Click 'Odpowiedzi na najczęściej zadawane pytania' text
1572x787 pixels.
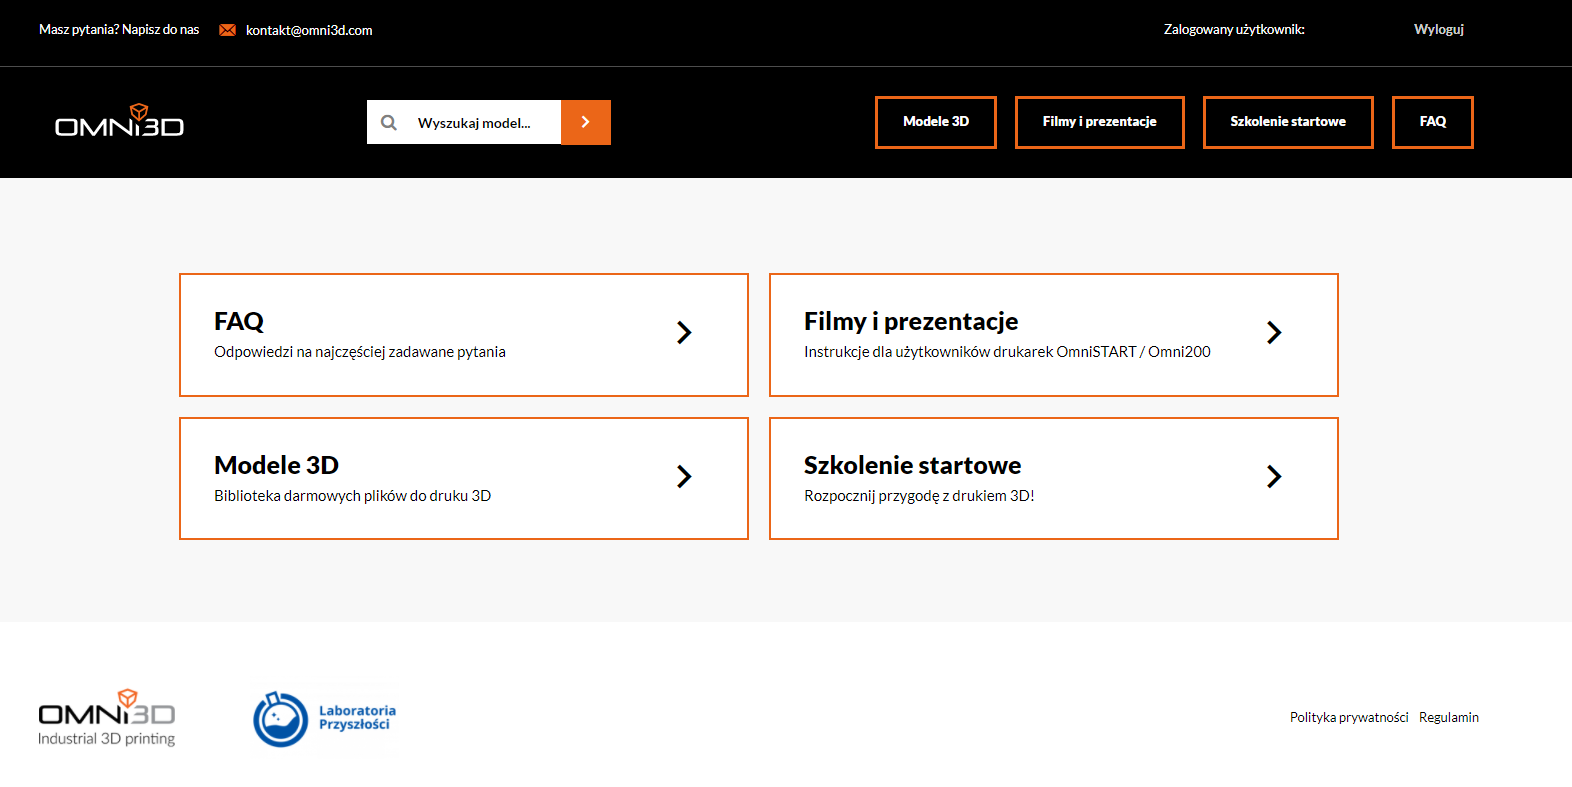point(360,352)
